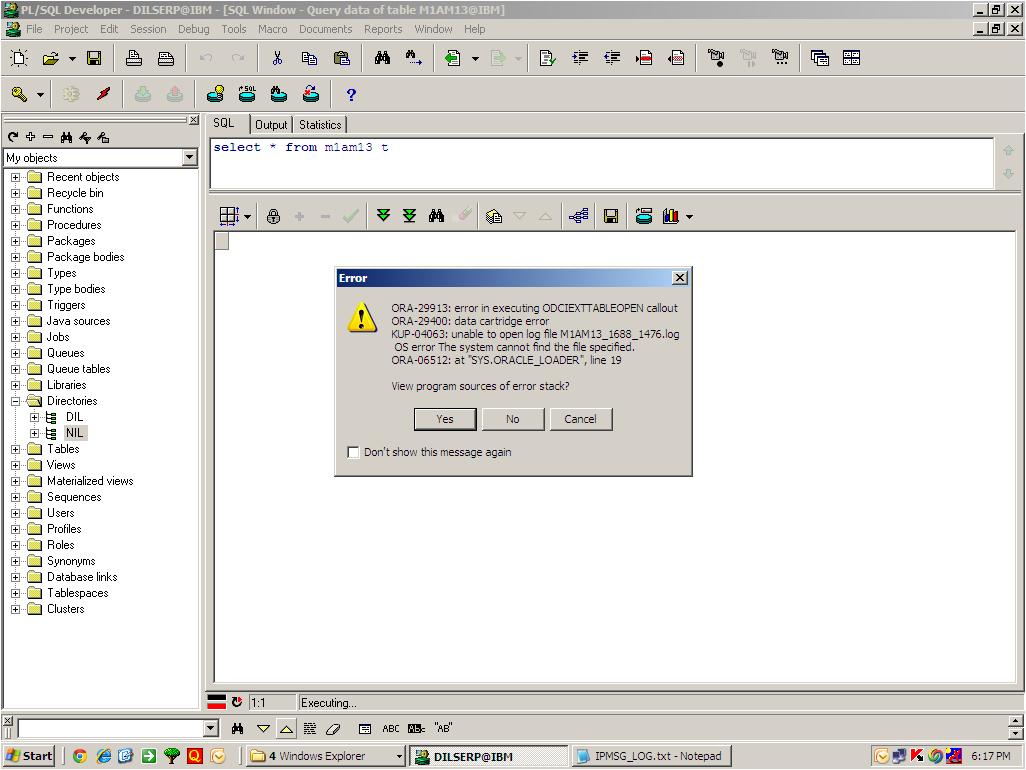Viewport: 1026px width, 770px height.
Task: Expand the Tables folder in object tree
Action: point(16,449)
